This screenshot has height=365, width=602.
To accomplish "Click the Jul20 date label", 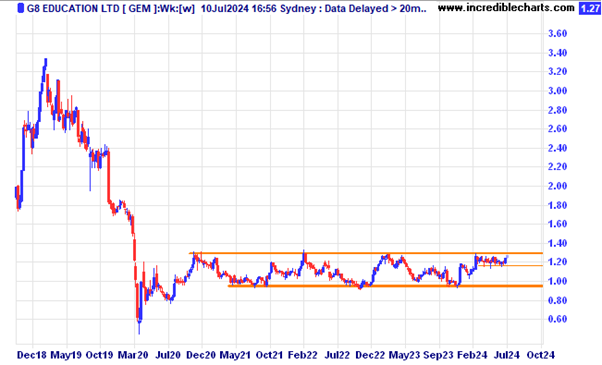I will pos(167,355).
